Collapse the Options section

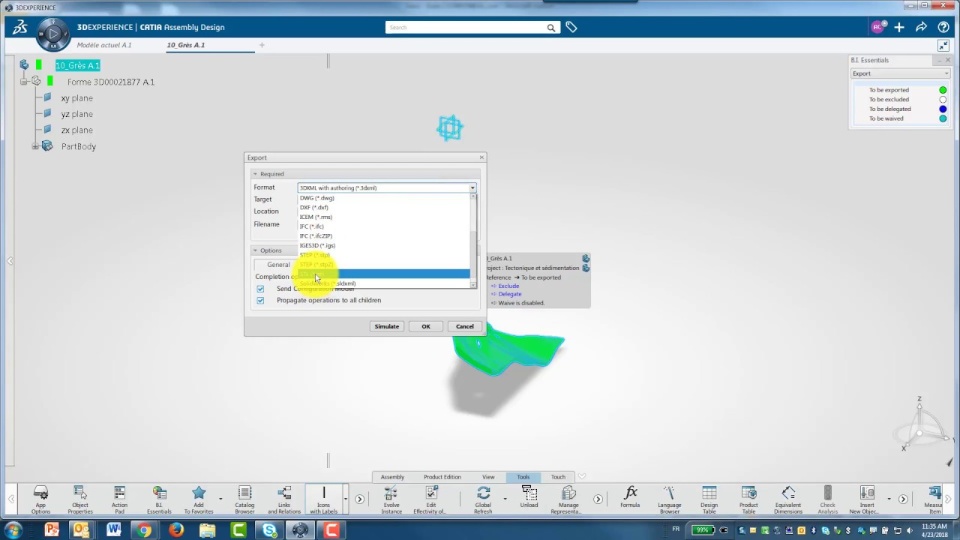[x=255, y=250]
